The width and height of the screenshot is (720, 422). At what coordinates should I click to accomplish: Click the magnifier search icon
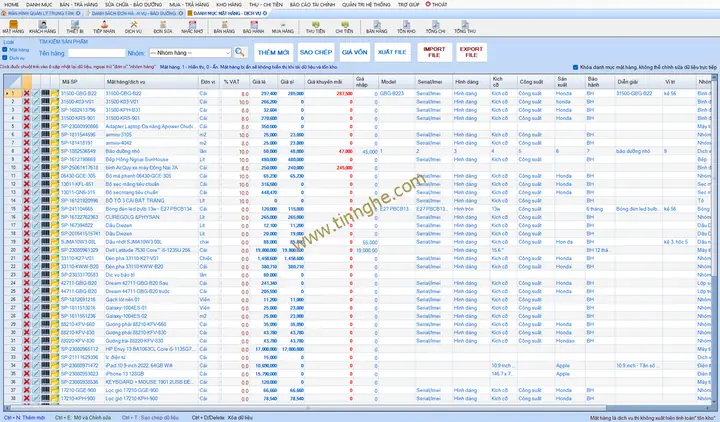tap(240, 51)
